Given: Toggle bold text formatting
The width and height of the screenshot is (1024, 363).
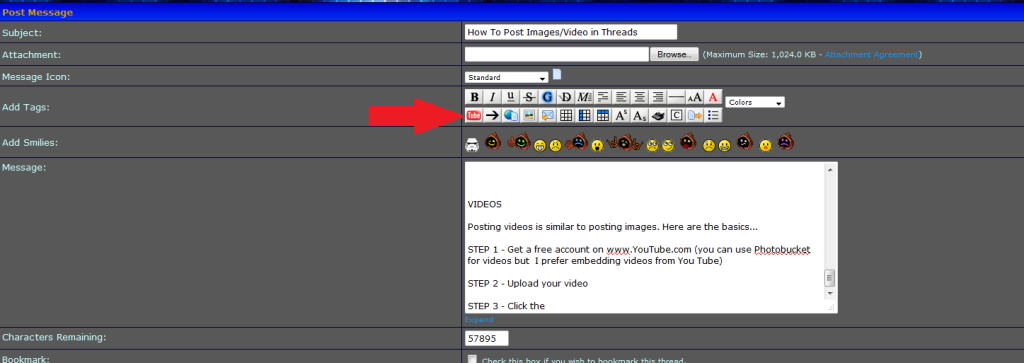Looking at the screenshot, I should click(474, 97).
